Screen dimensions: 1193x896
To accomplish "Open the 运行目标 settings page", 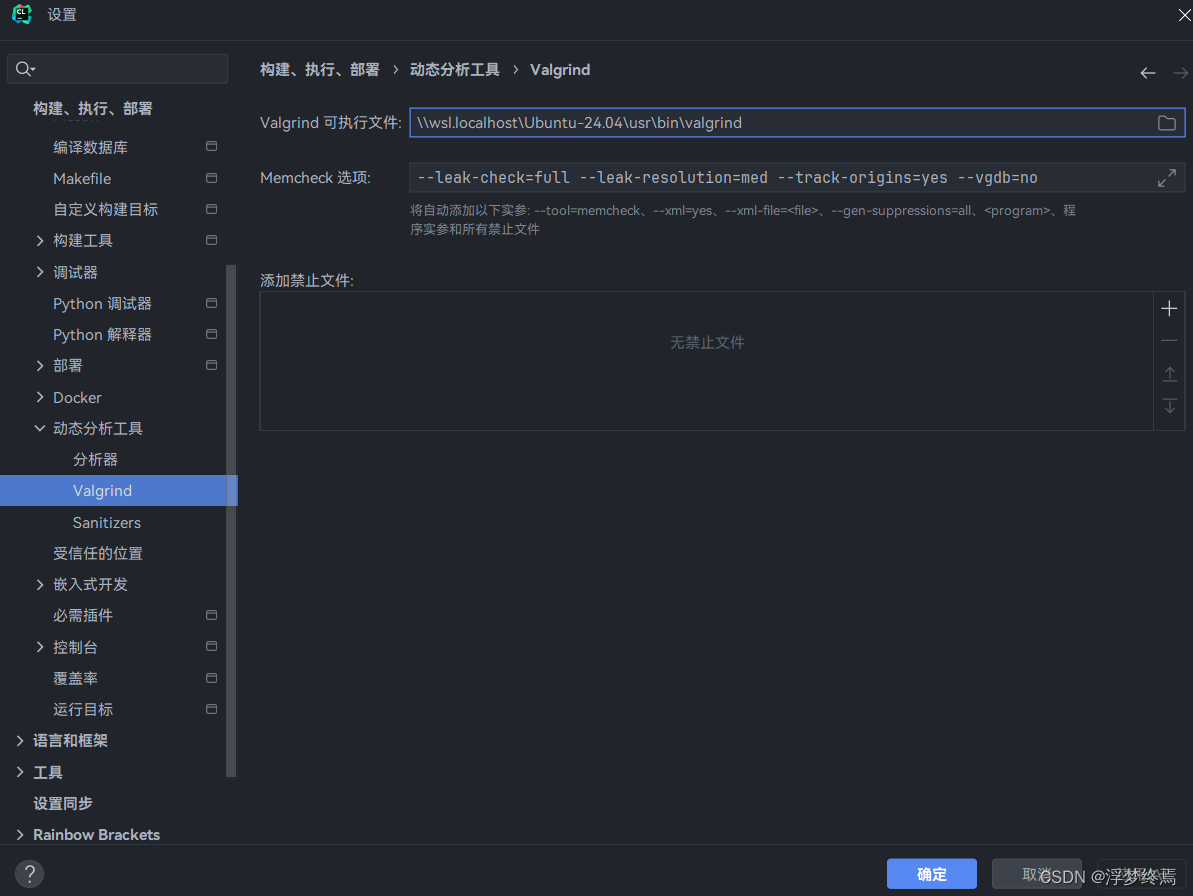I will point(83,710).
